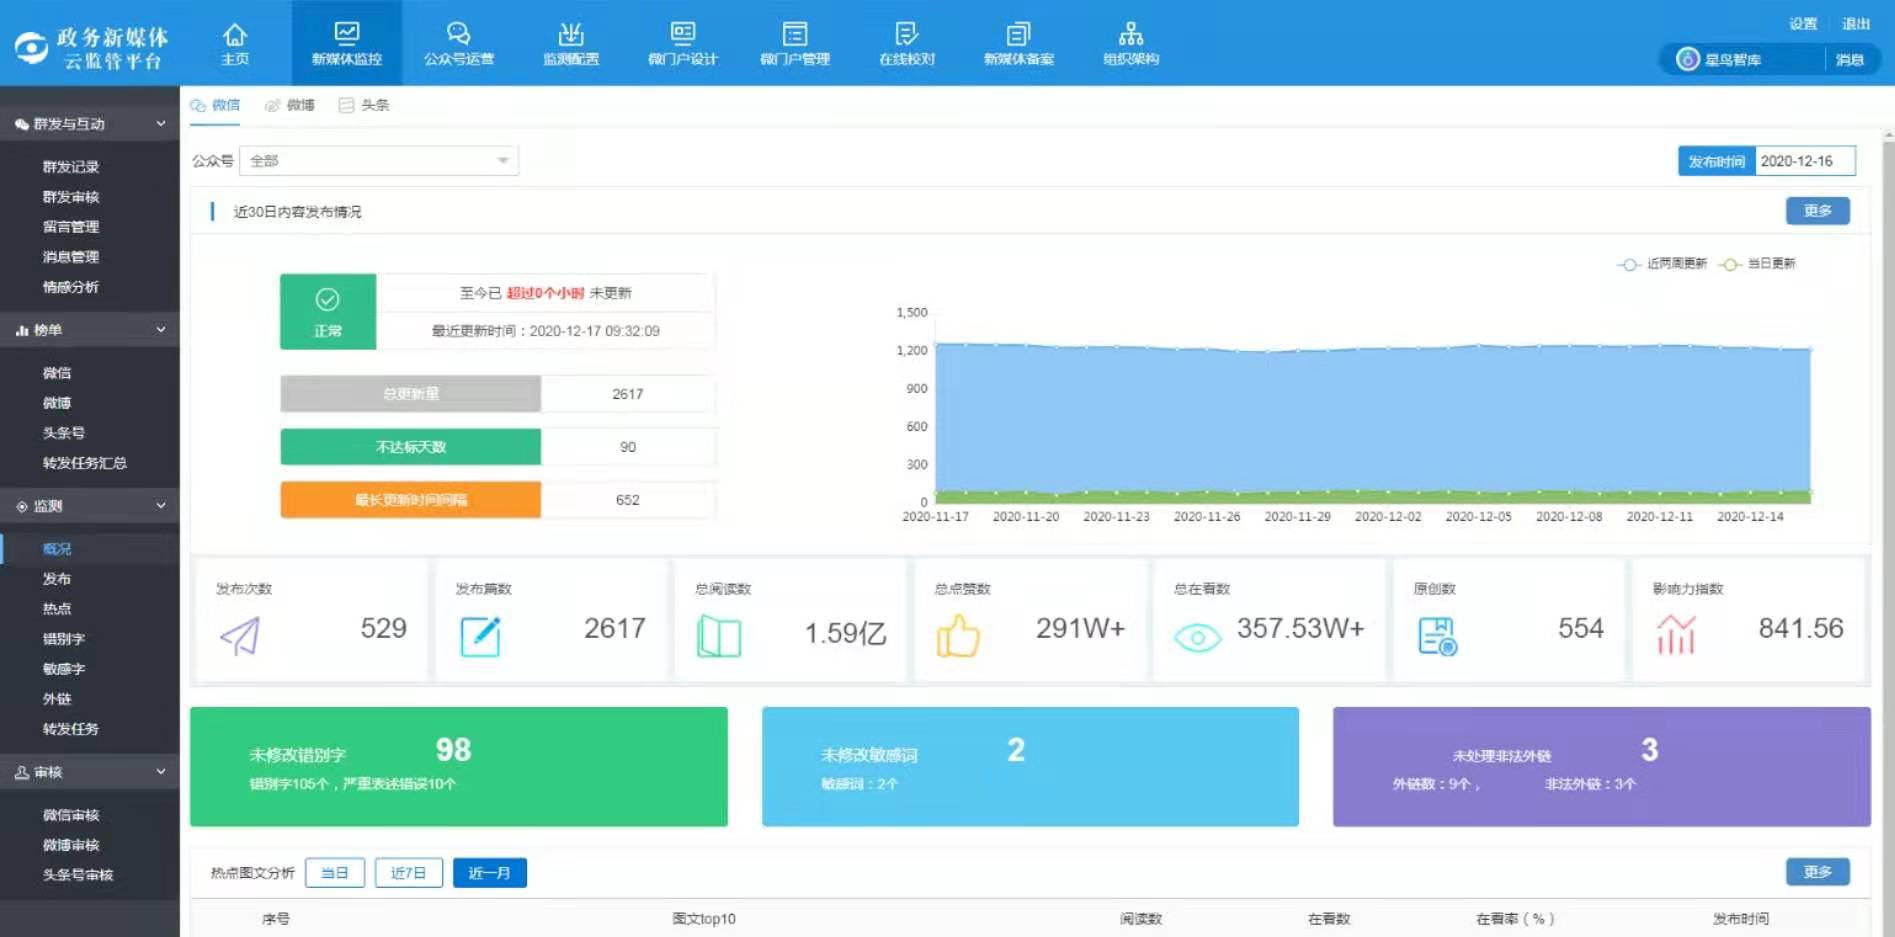
Task: Toggle 近两周更新 legend series in chart
Action: [x=1662, y=264]
